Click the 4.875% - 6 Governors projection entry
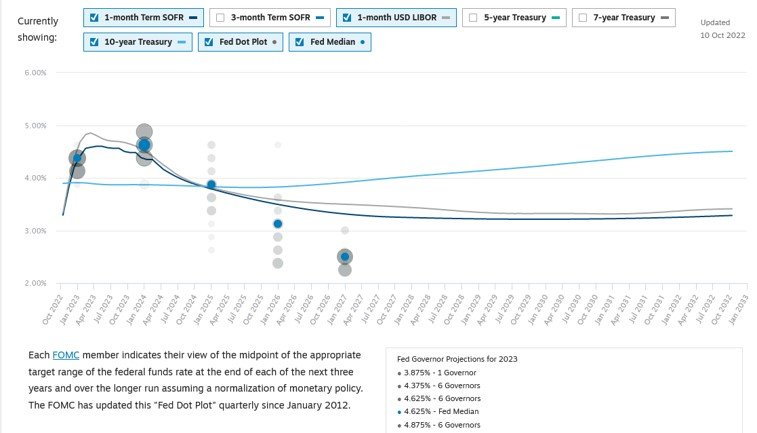The height and width of the screenshot is (433, 757). 440,425
